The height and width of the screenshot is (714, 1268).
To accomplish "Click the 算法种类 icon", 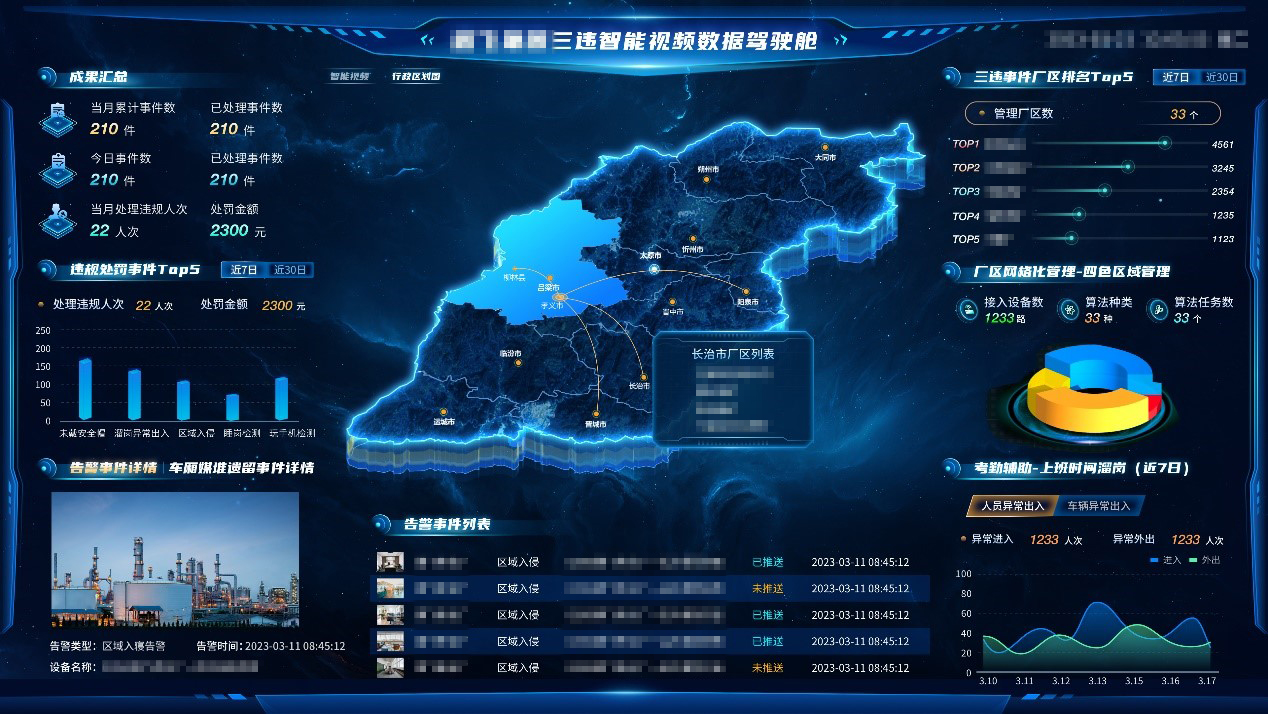I will pos(1069,310).
